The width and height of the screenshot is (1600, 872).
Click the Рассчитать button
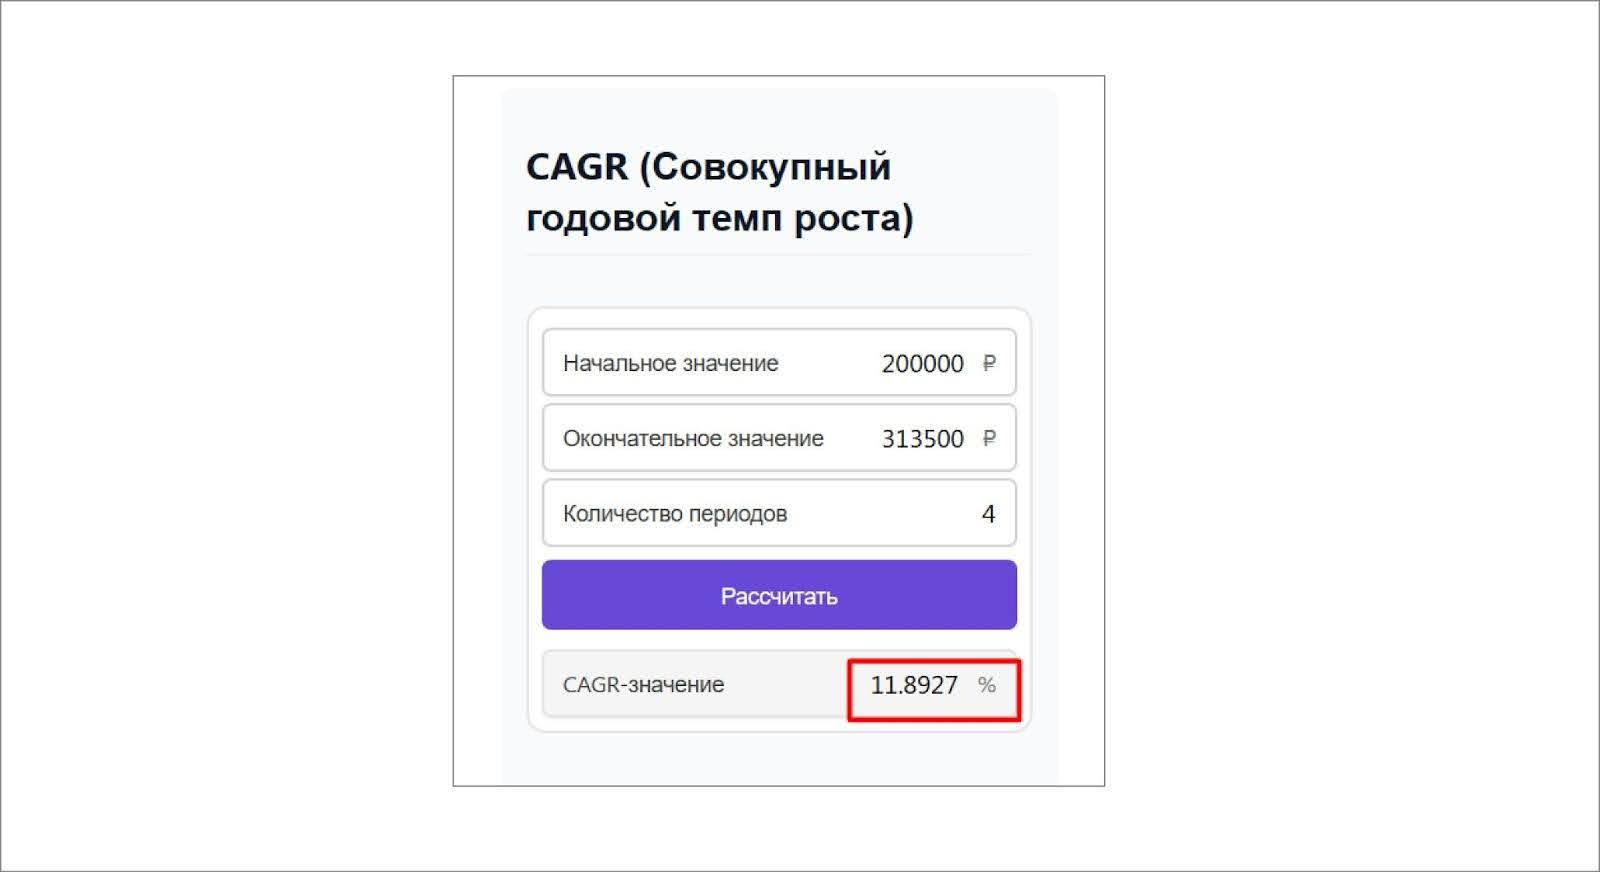(x=779, y=595)
